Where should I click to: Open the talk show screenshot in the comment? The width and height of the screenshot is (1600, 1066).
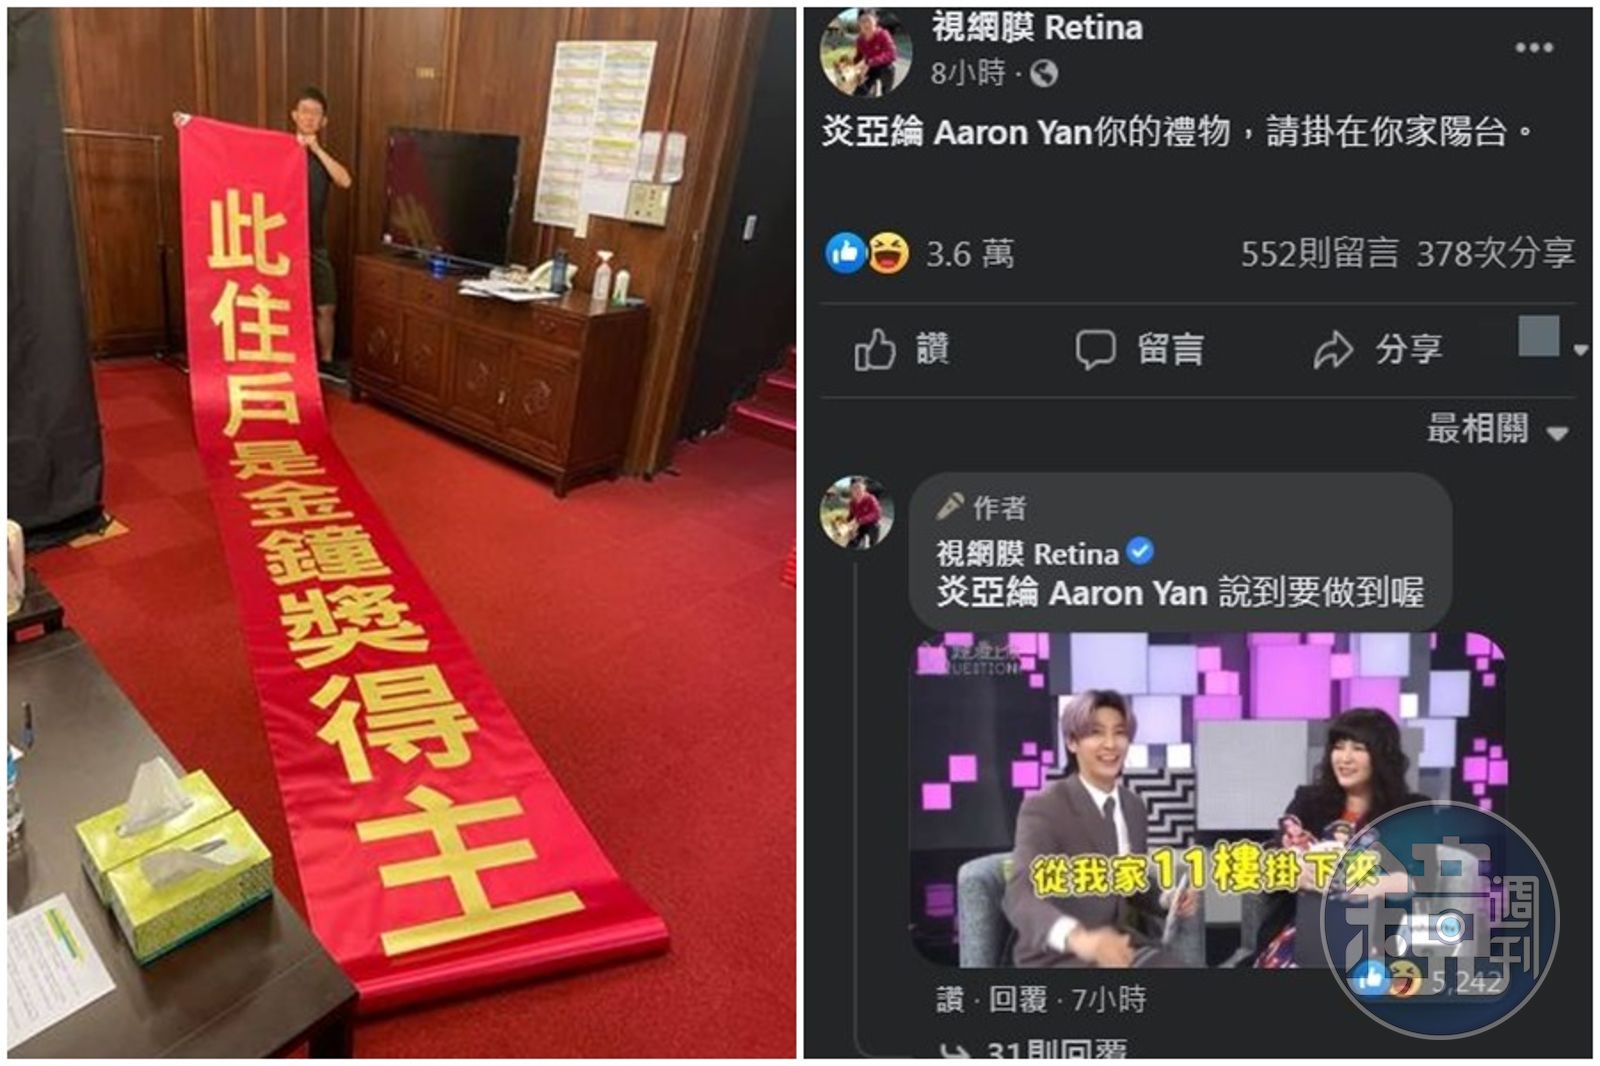pyautogui.click(x=1207, y=800)
